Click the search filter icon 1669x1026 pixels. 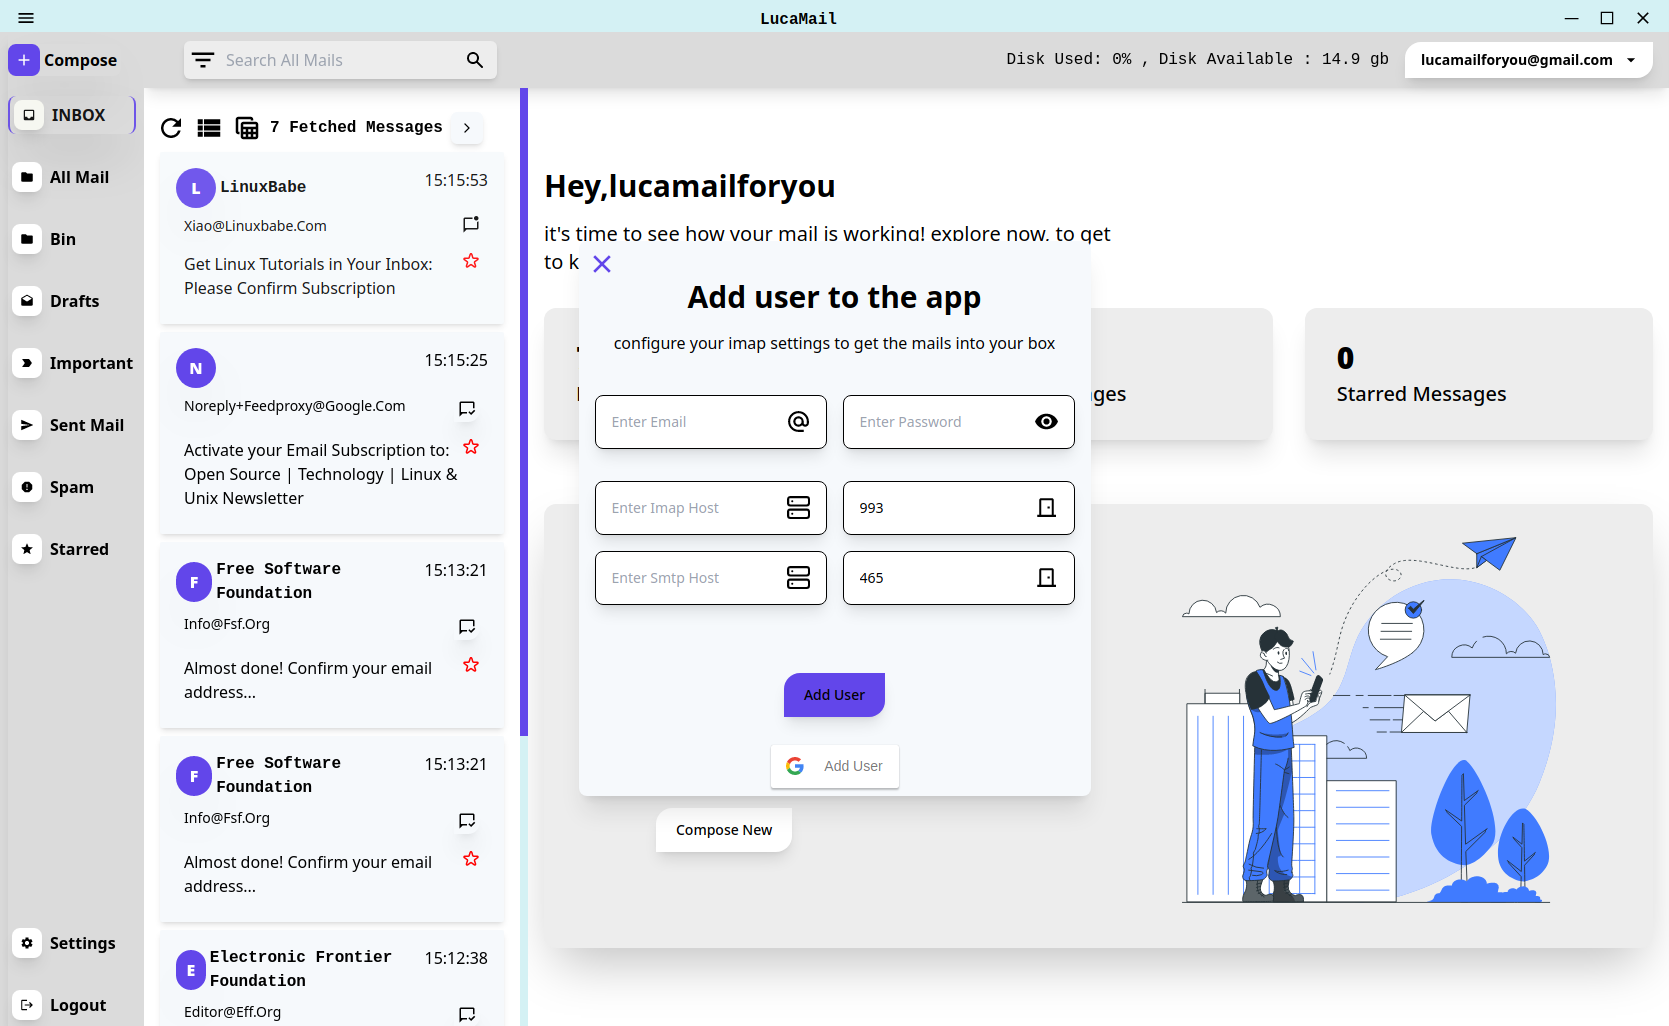pos(203,59)
